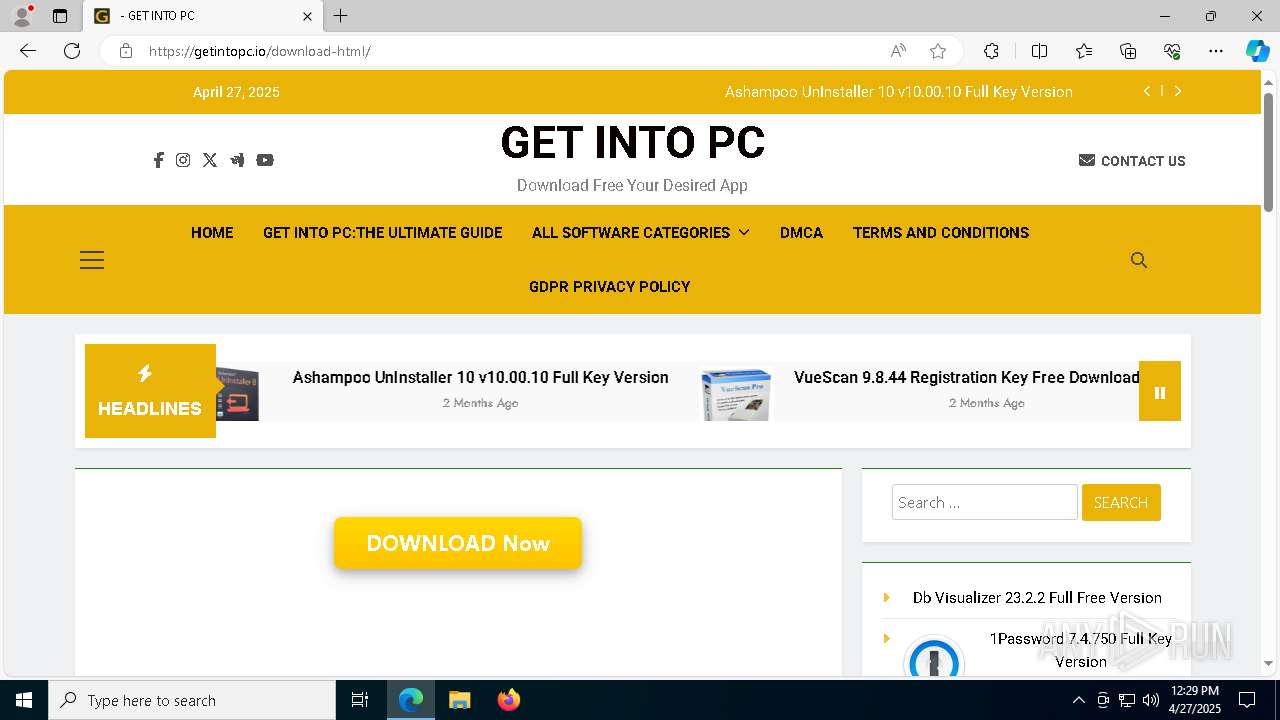Open the site's Facebook page icon
This screenshot has height=720, width=1280.
point(158,160)
